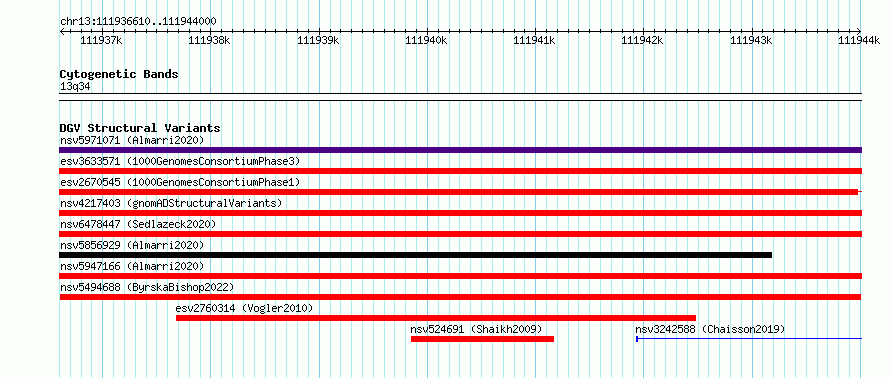890x378 pixels.
Task: Open nsv5494688 (ByrskaBishop2022) label
Action: click(x=147, y=287)
